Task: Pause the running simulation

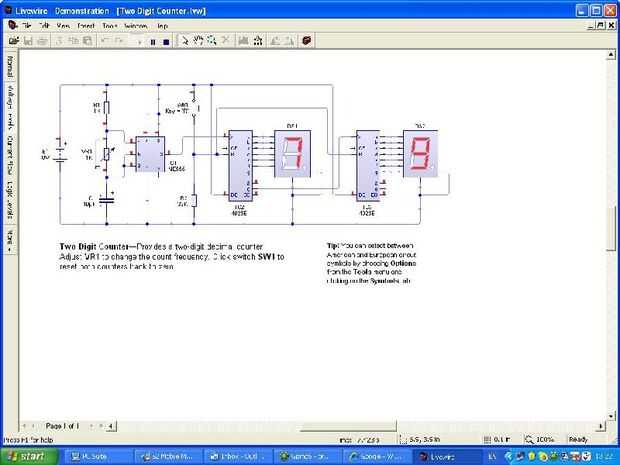Action: (x=153, y=42)
